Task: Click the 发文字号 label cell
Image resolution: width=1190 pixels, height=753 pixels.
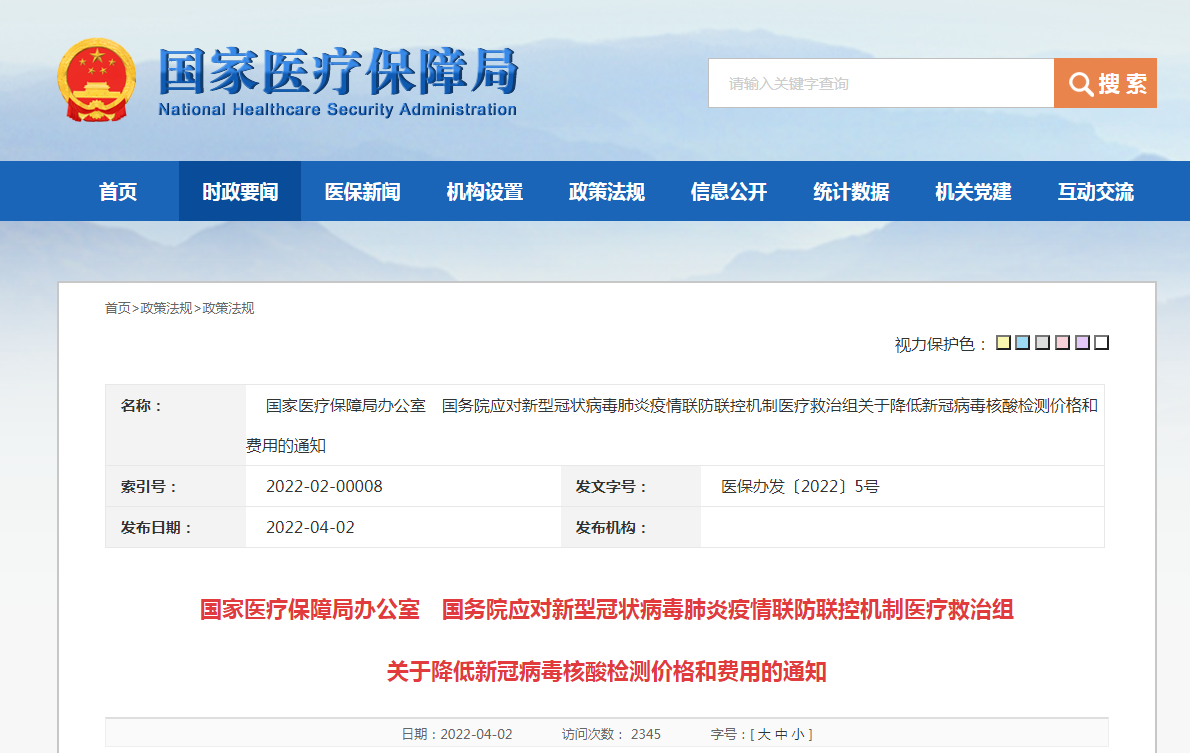Action: 631,487
